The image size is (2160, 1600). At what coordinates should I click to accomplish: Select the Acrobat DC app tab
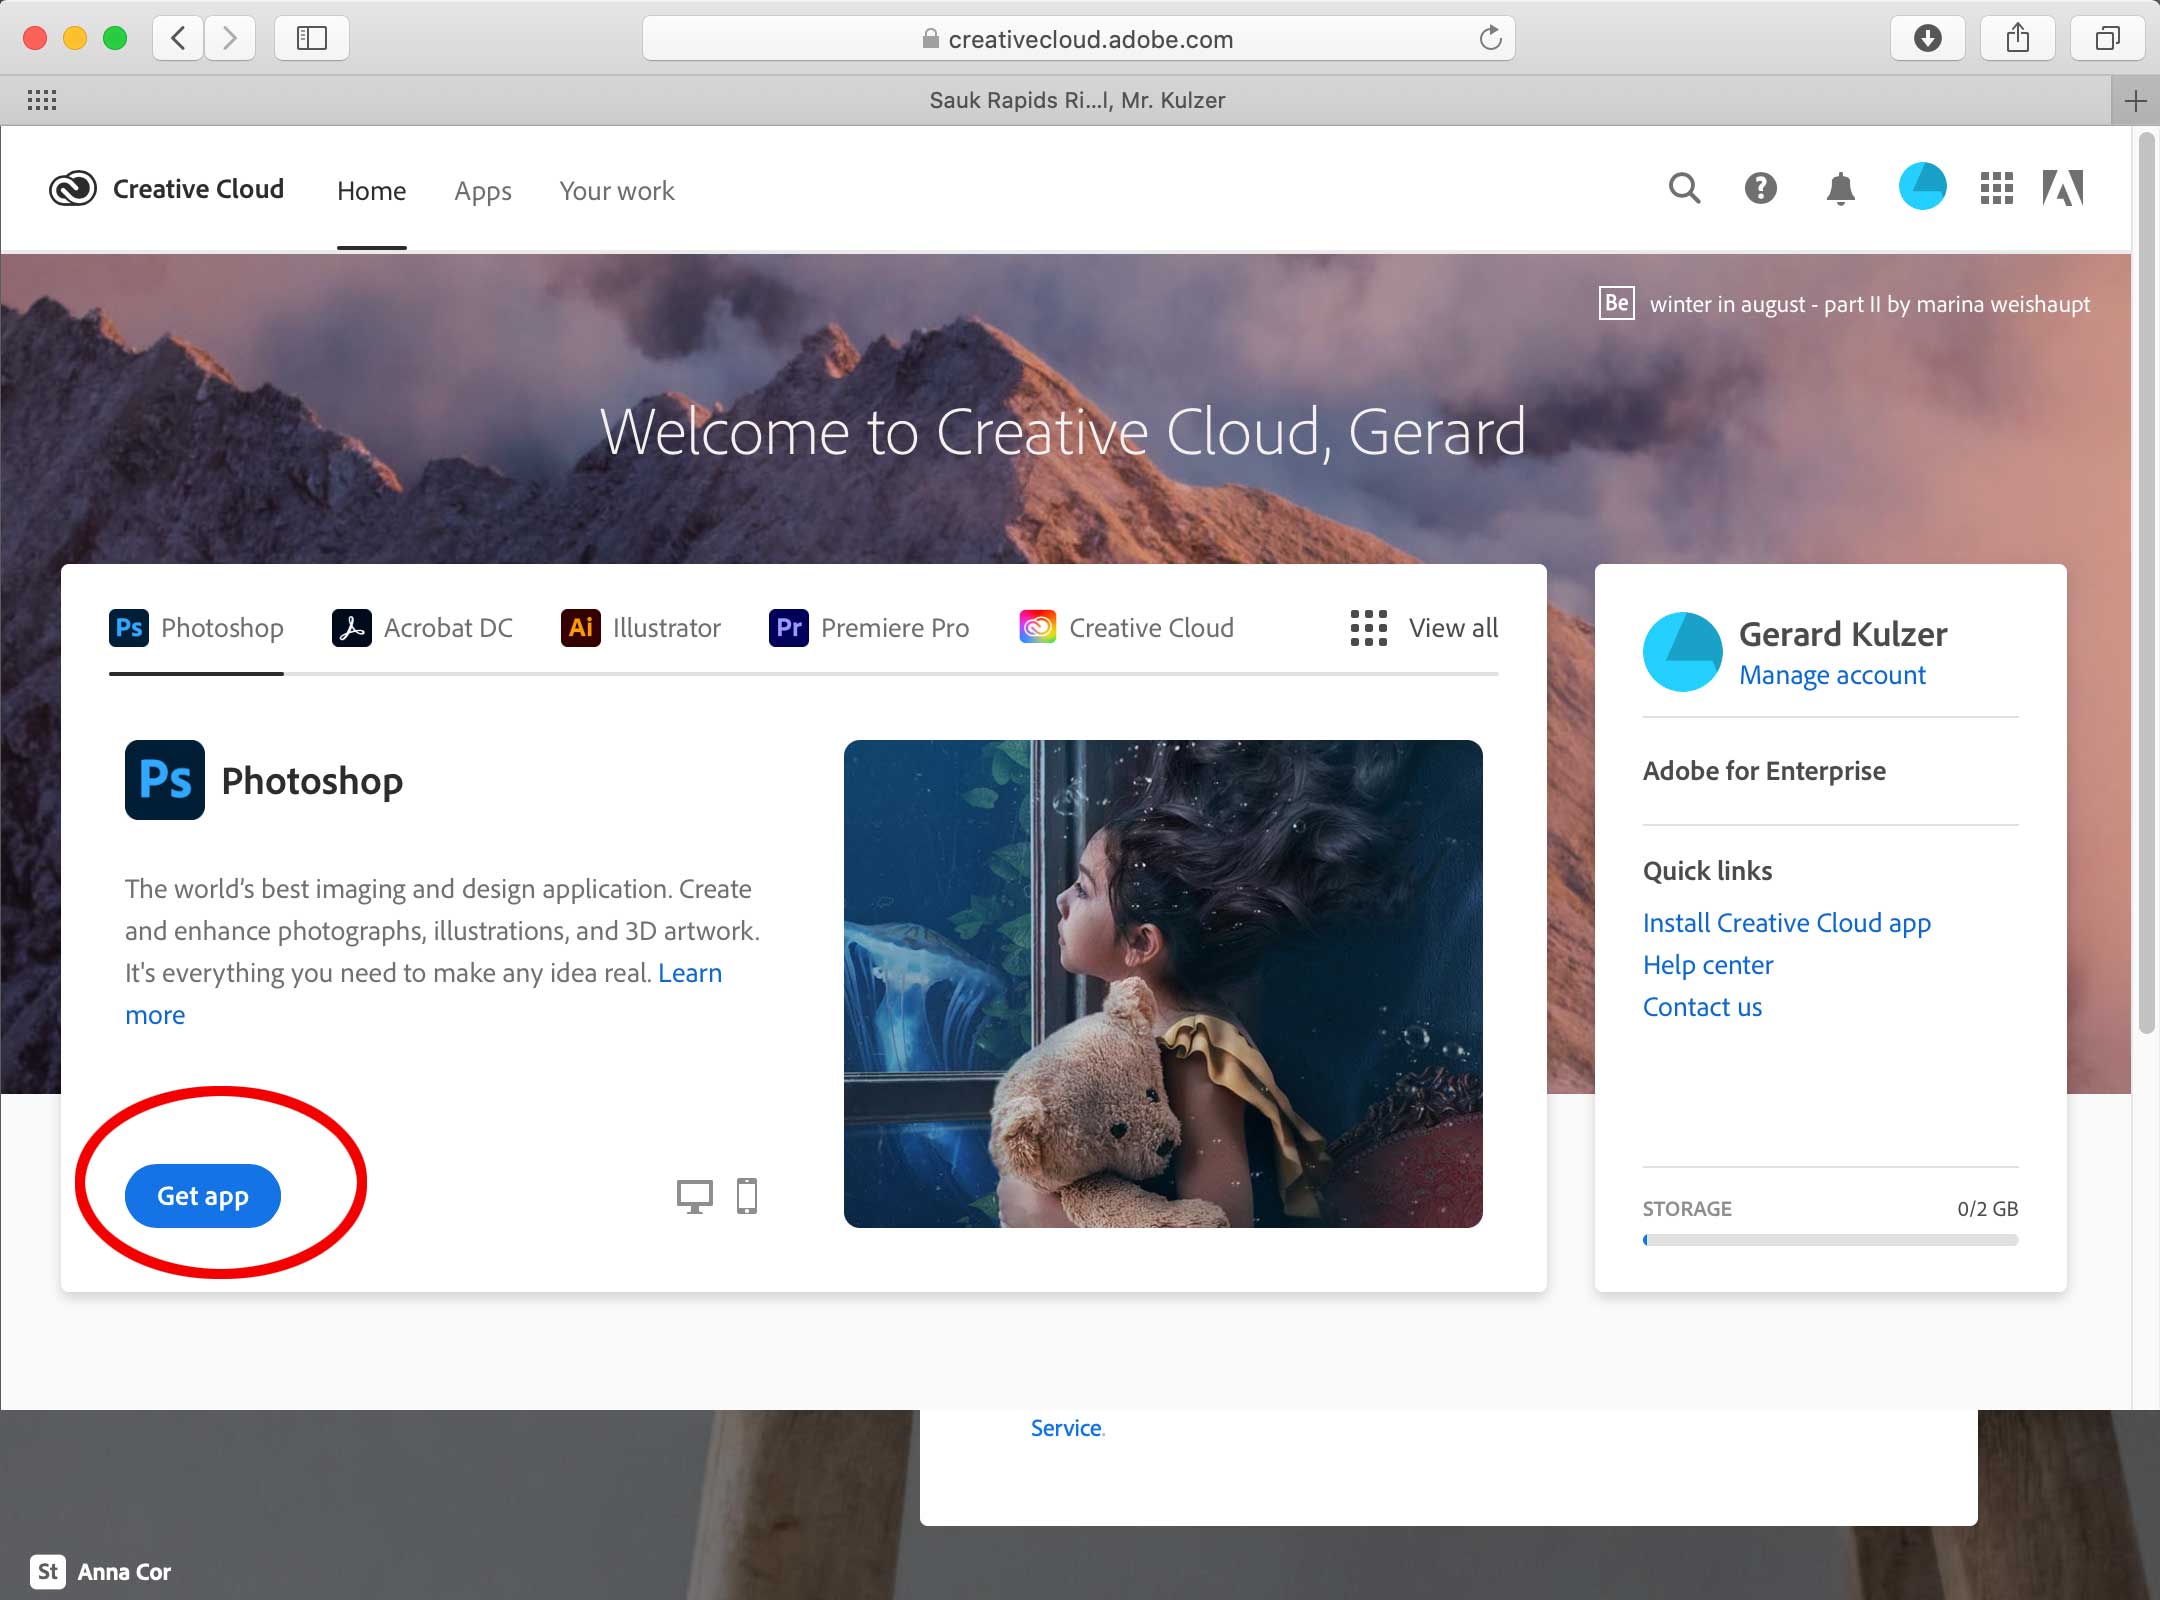[x=422, y=628]
